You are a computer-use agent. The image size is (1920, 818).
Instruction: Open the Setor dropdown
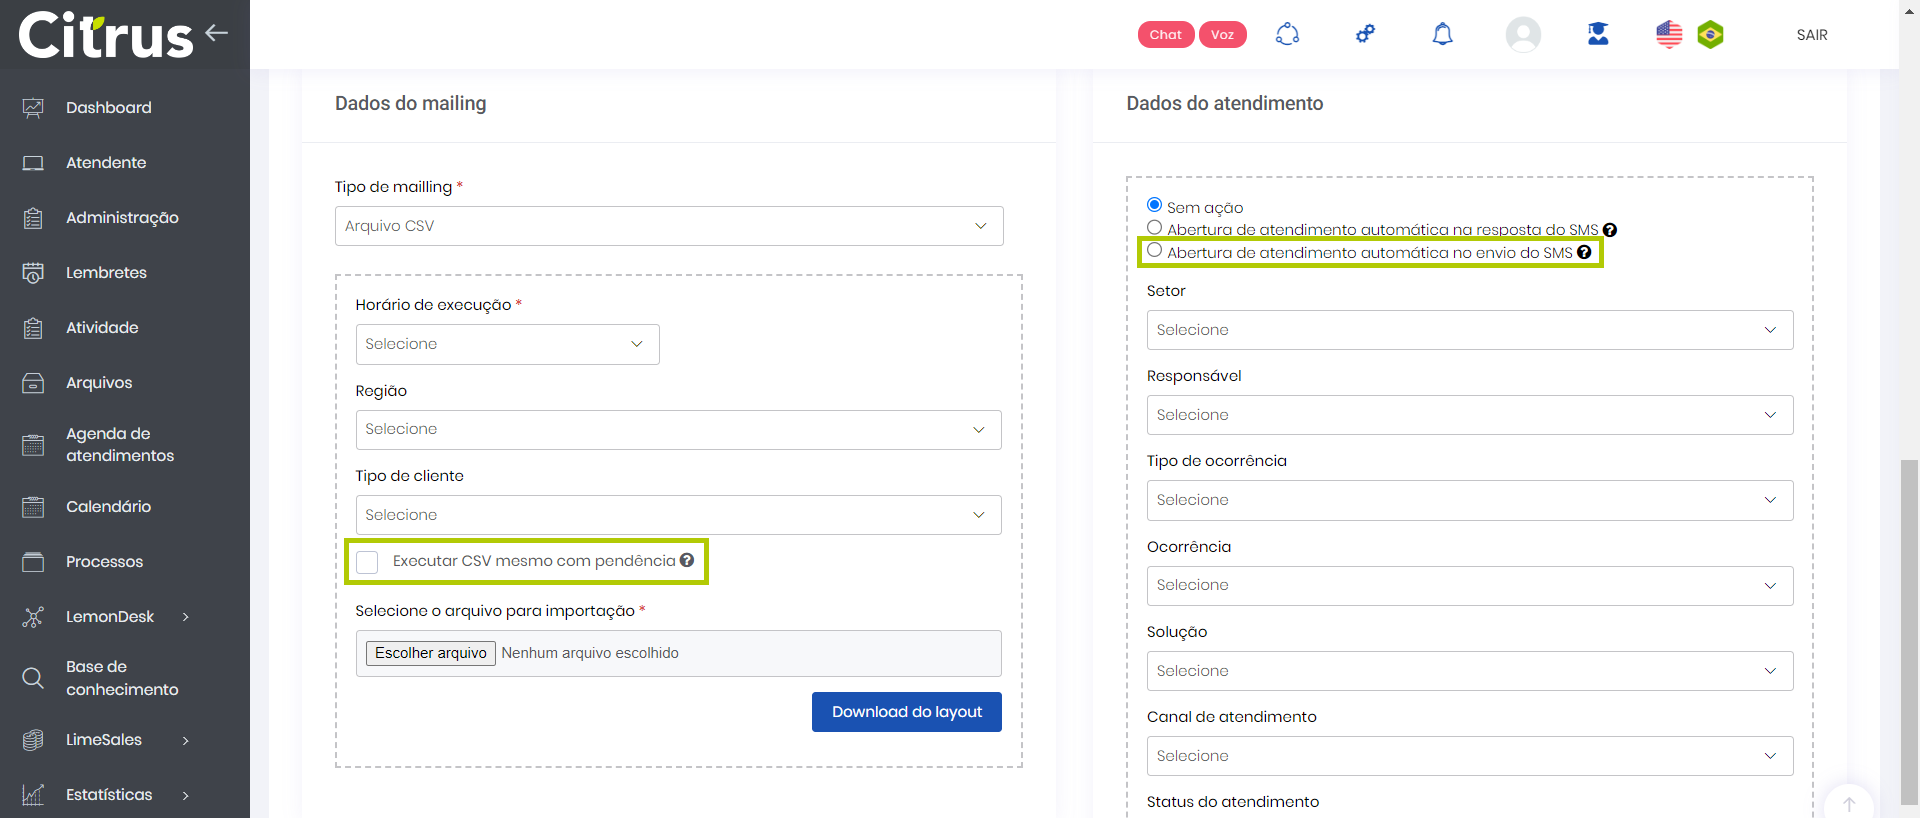1469,330
